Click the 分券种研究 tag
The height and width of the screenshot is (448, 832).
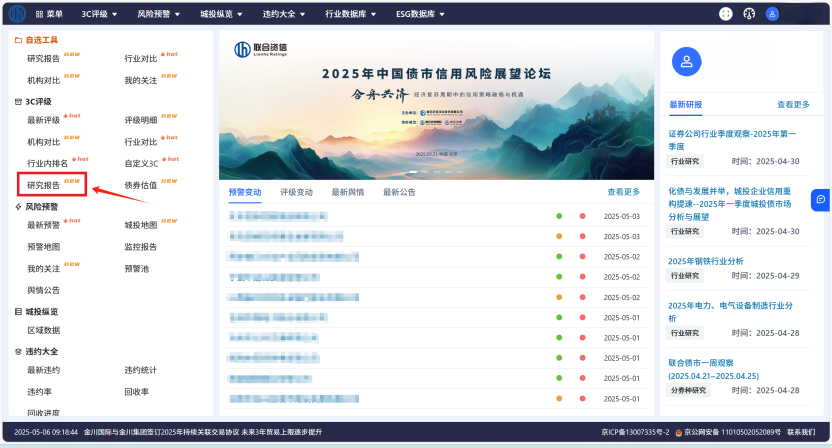pos(688,390)
